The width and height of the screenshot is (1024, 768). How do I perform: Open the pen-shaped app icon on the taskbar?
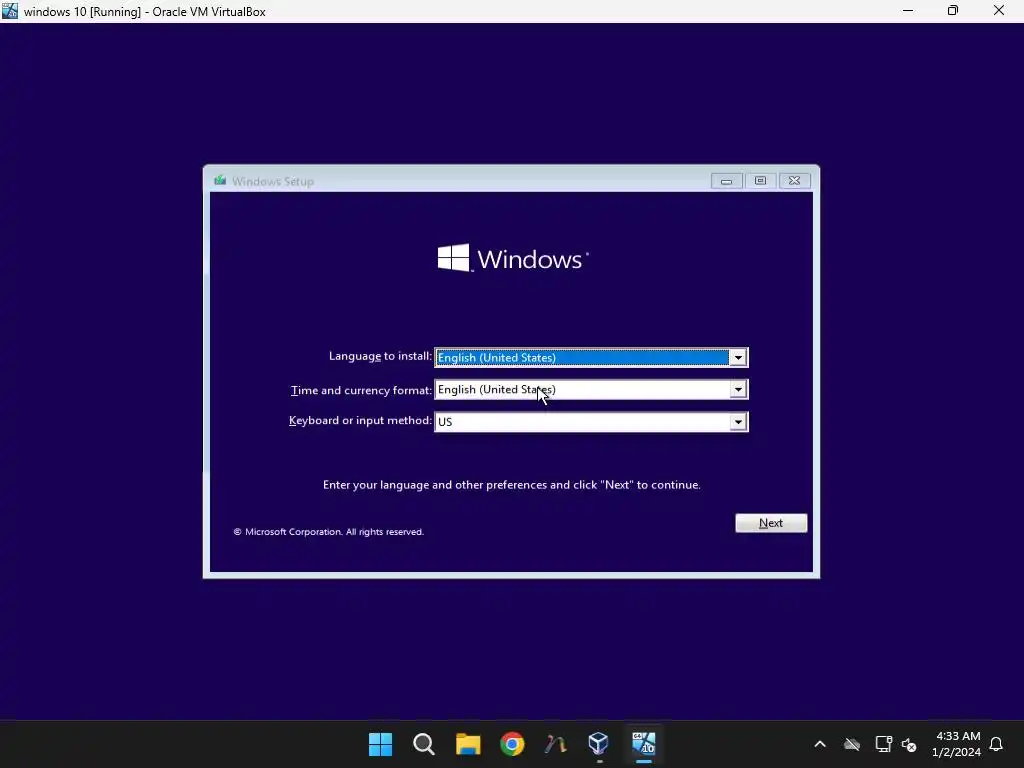point(556,744)
